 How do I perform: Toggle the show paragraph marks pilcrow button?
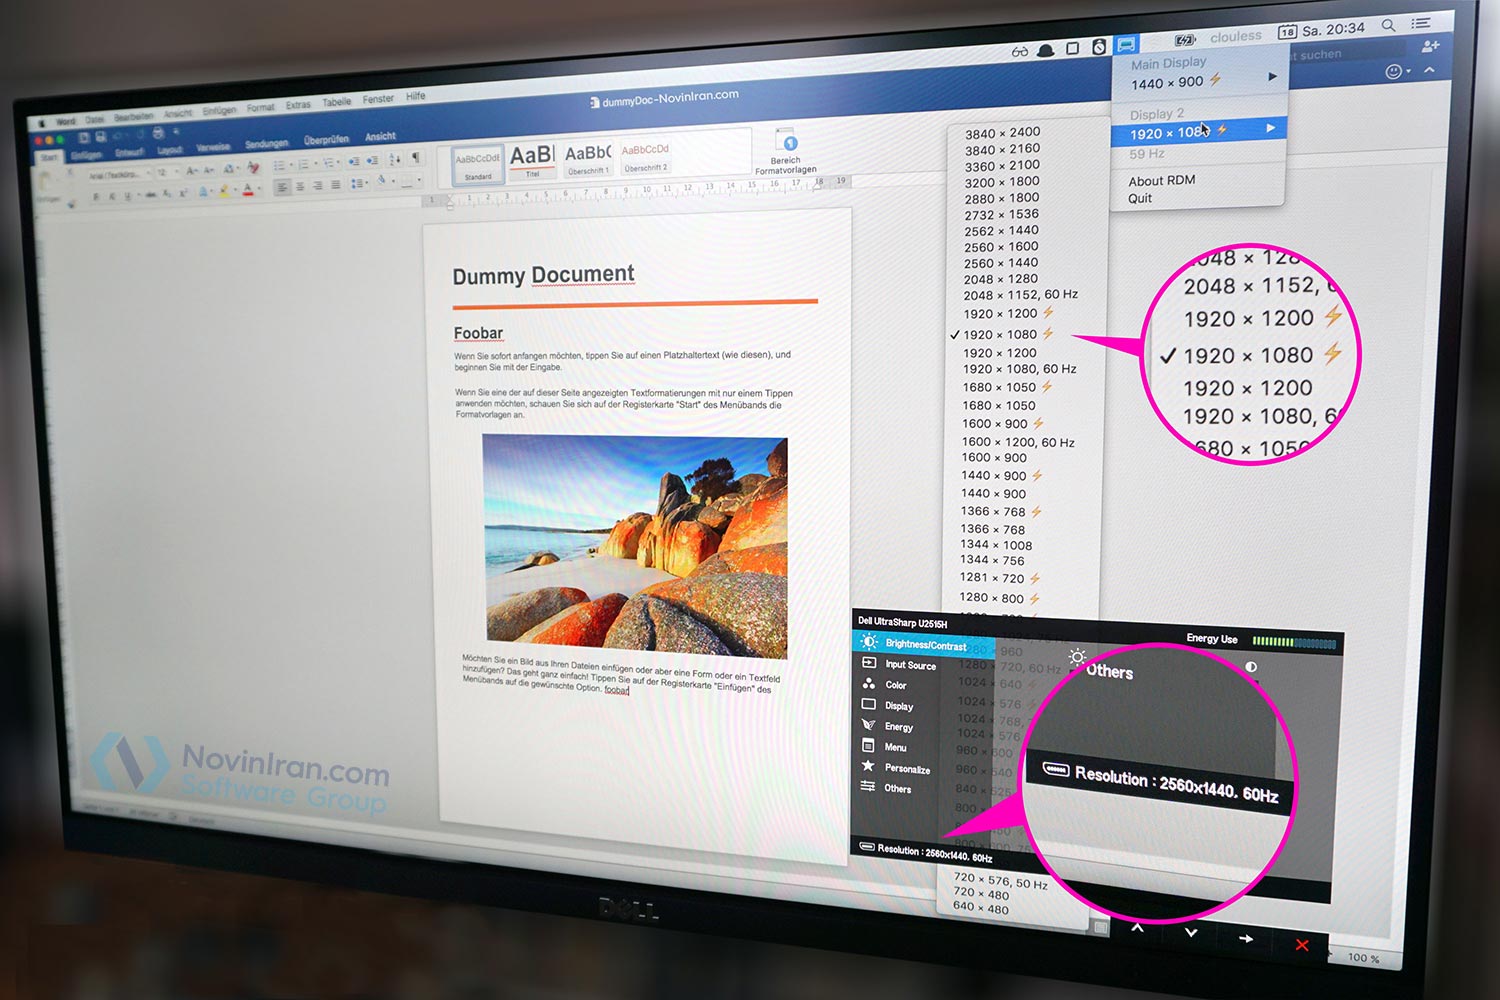click(x=416, y=158)
